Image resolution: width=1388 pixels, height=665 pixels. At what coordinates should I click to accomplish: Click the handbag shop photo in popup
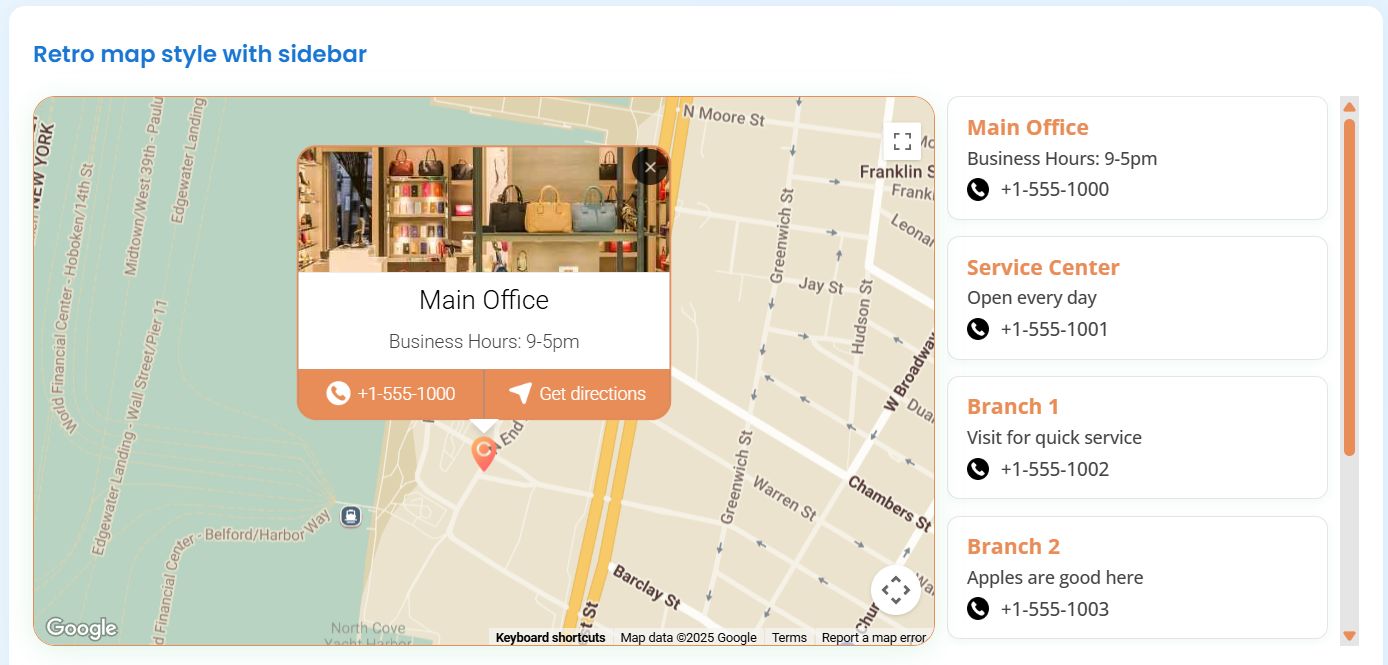coord(484,210)
